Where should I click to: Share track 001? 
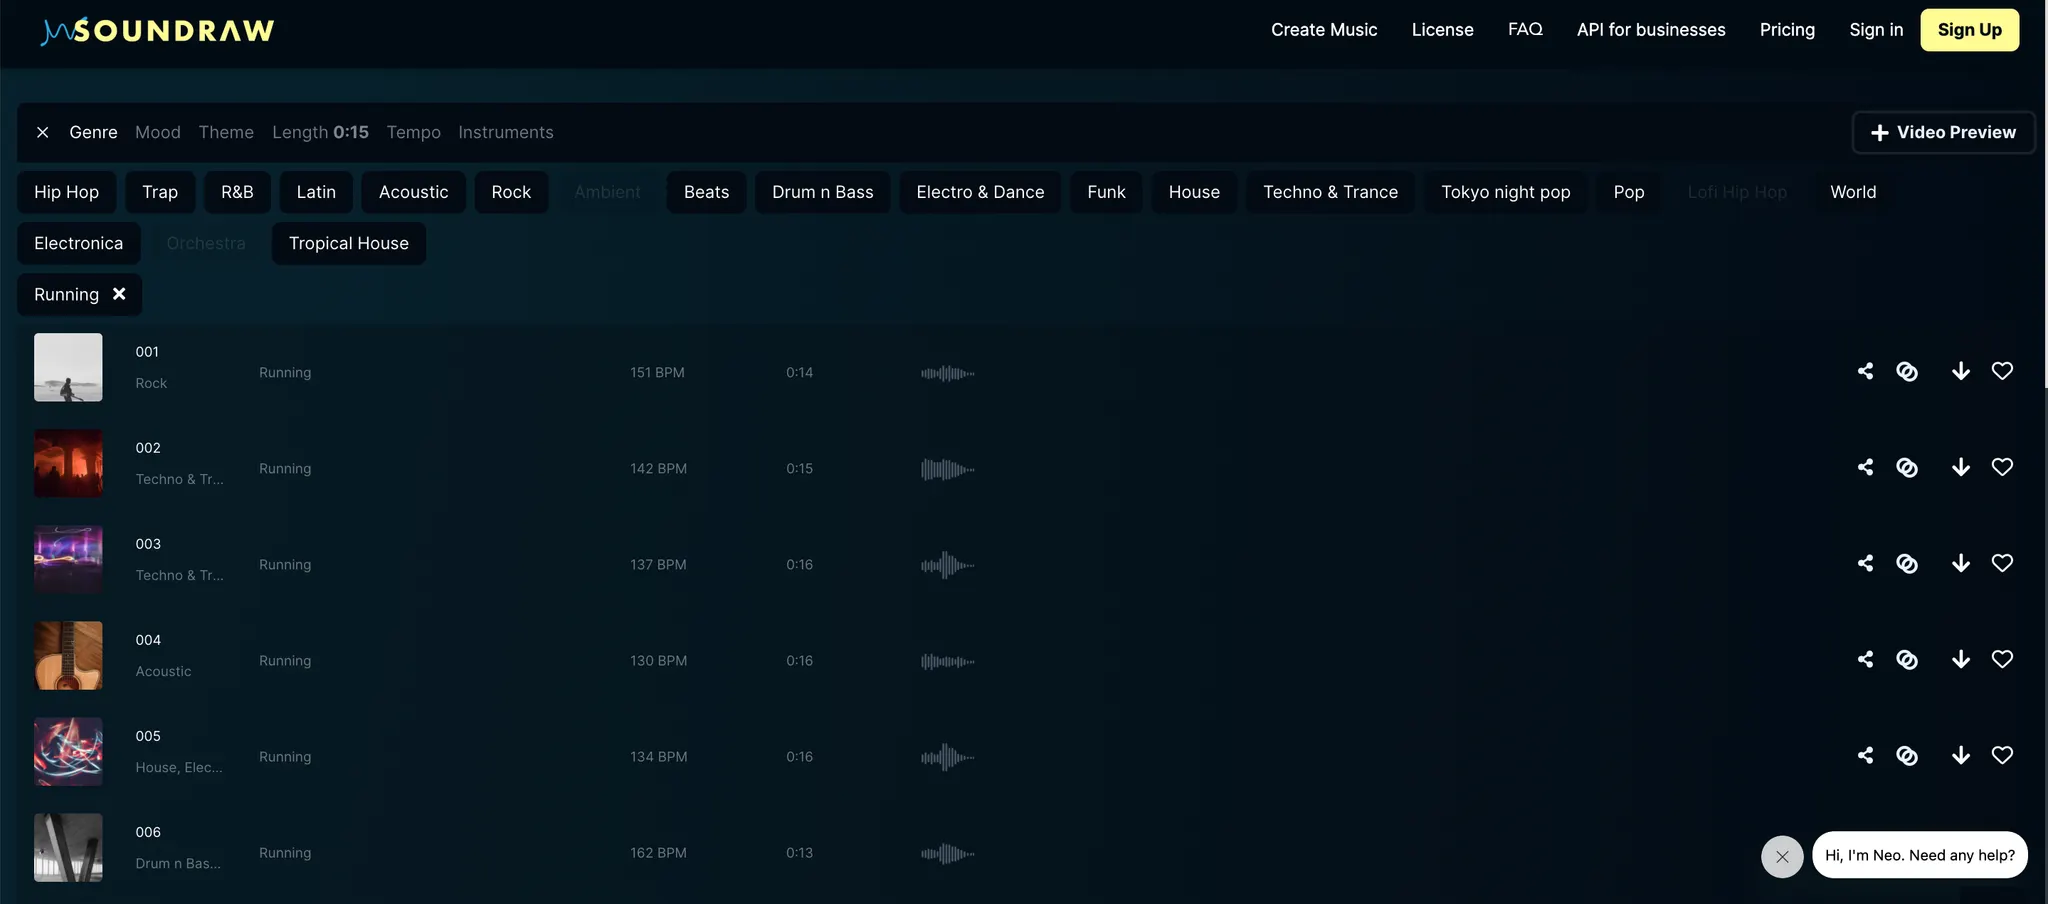pos(1865,371)
